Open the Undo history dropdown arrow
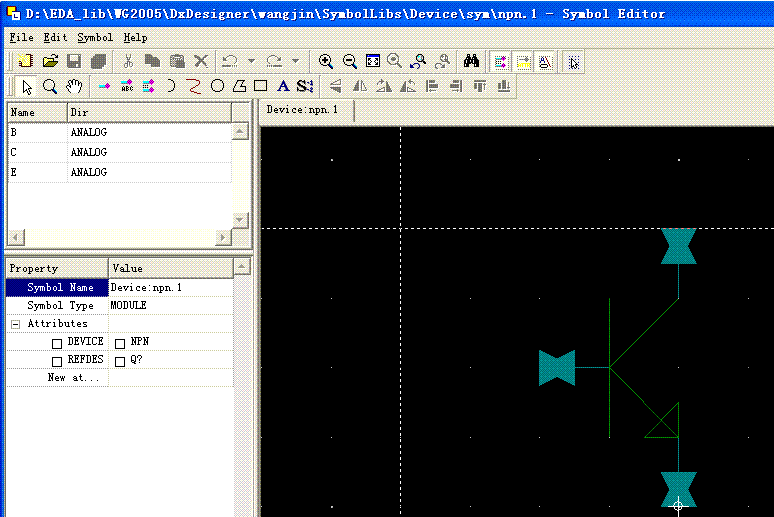Image resolution: width=774 pixels, height=517 pixels. 251,61
